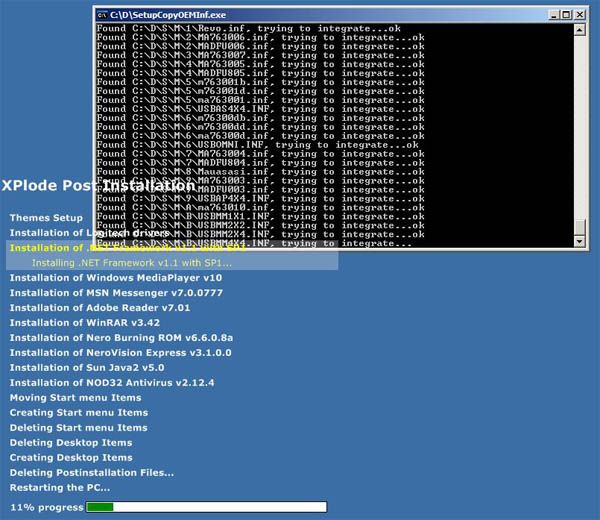Click the 'XPlode Post Installation' heading
Screen dimensions: 600x520
point(99,186)
